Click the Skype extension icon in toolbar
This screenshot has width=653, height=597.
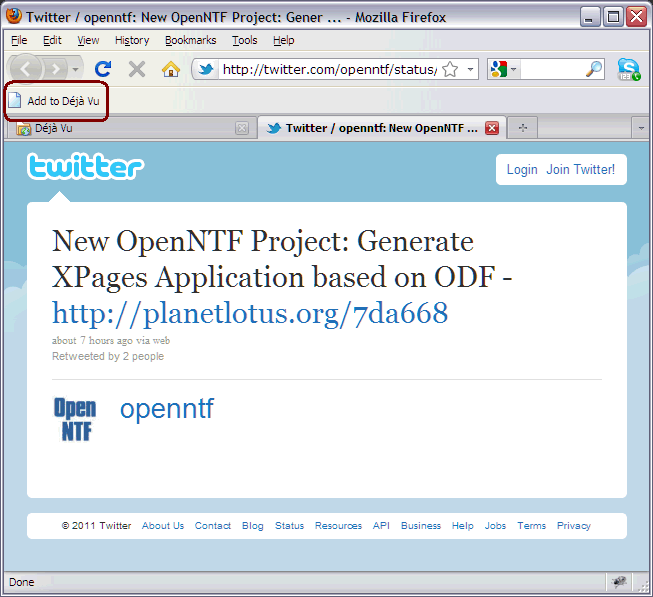(x=628, y=69)
